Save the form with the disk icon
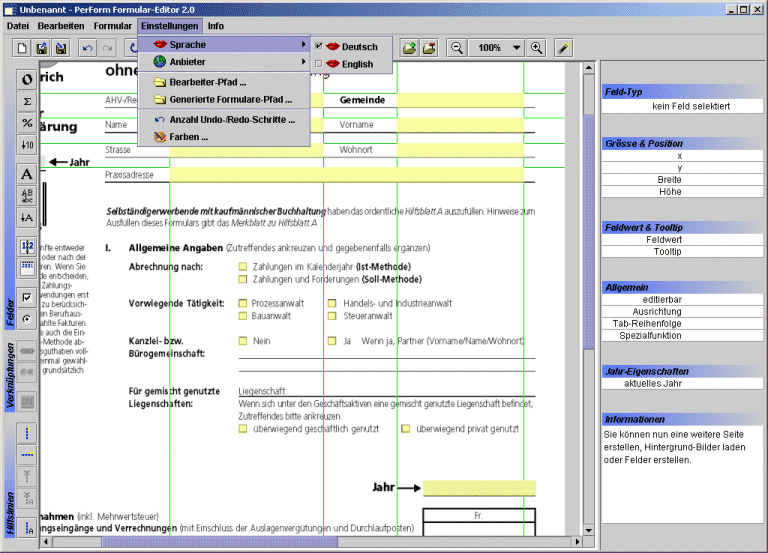Viewport: 768px width, 553px height. 61,48
